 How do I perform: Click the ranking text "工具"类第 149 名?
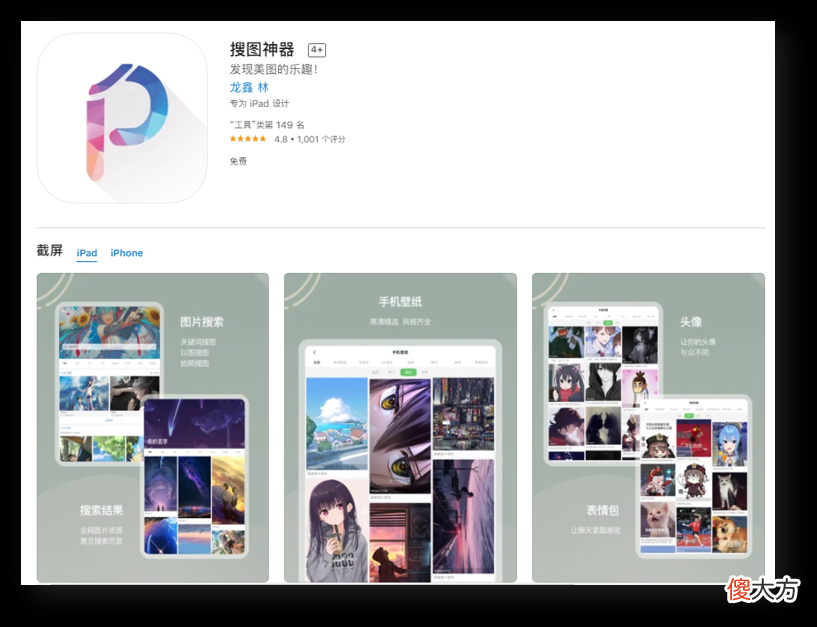tap(267, 125)
